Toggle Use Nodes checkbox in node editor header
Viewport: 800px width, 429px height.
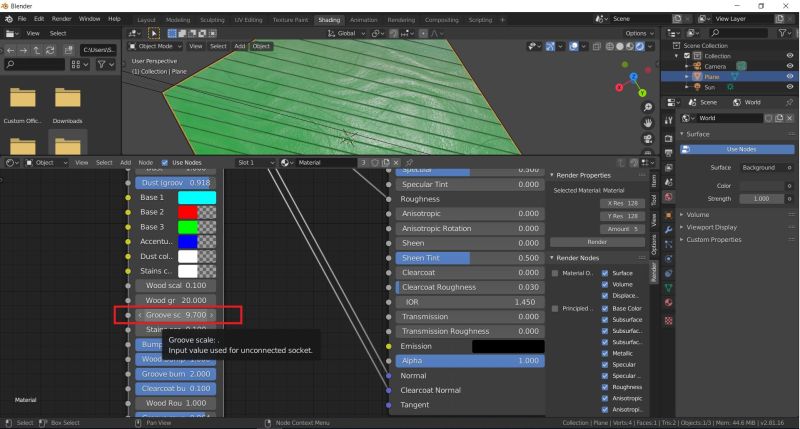click(164, 163)
